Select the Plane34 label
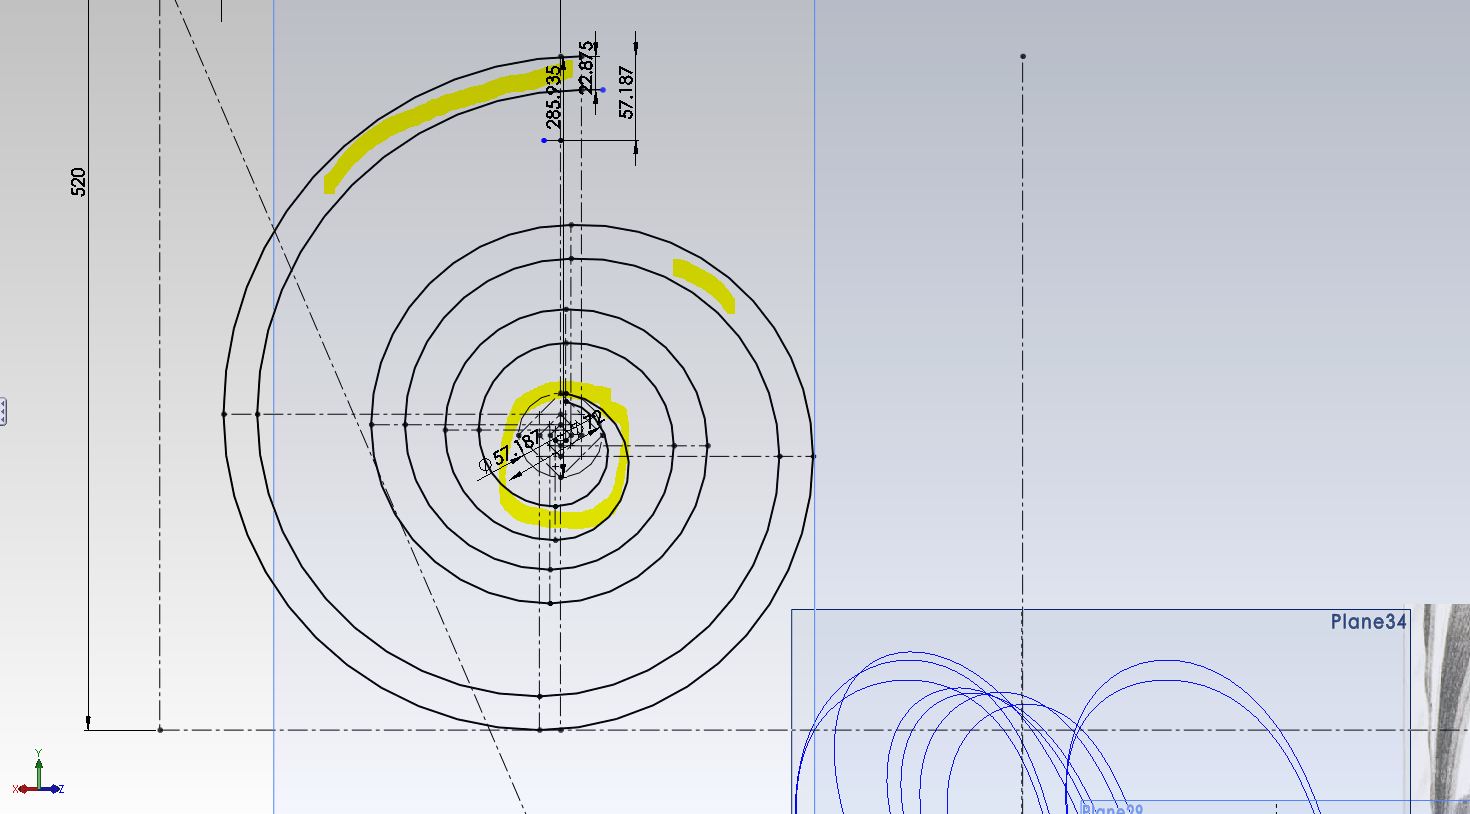The height and width of the screenshot is (814, 1470). tap(1371, 620)
